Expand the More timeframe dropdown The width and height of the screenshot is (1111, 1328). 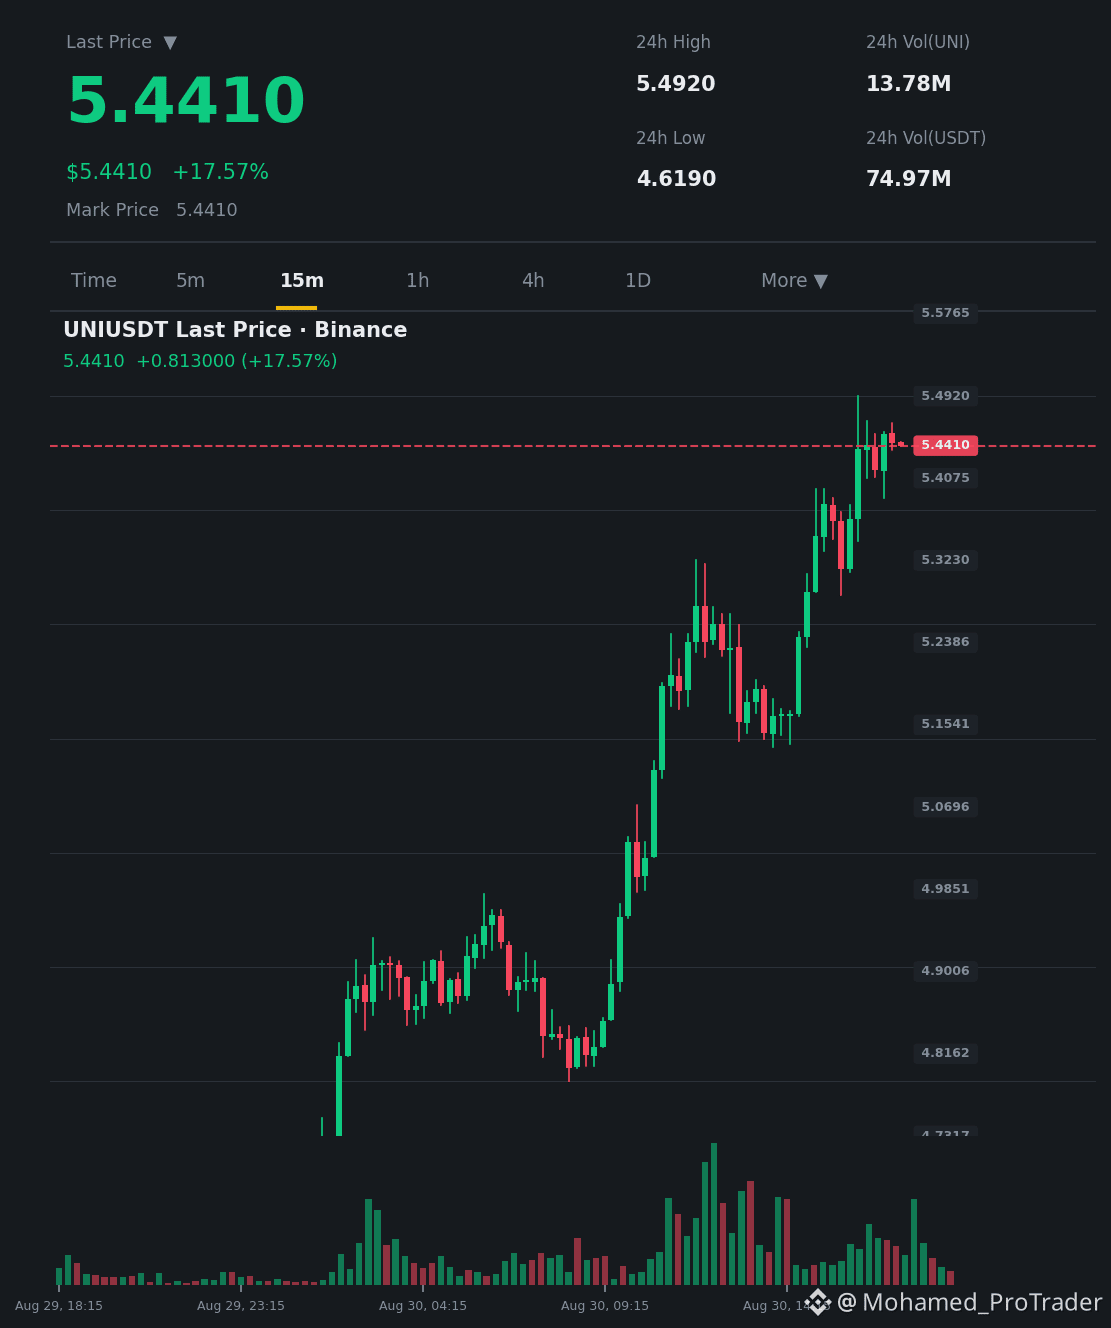pyautogui.click(x=794, y=281)
